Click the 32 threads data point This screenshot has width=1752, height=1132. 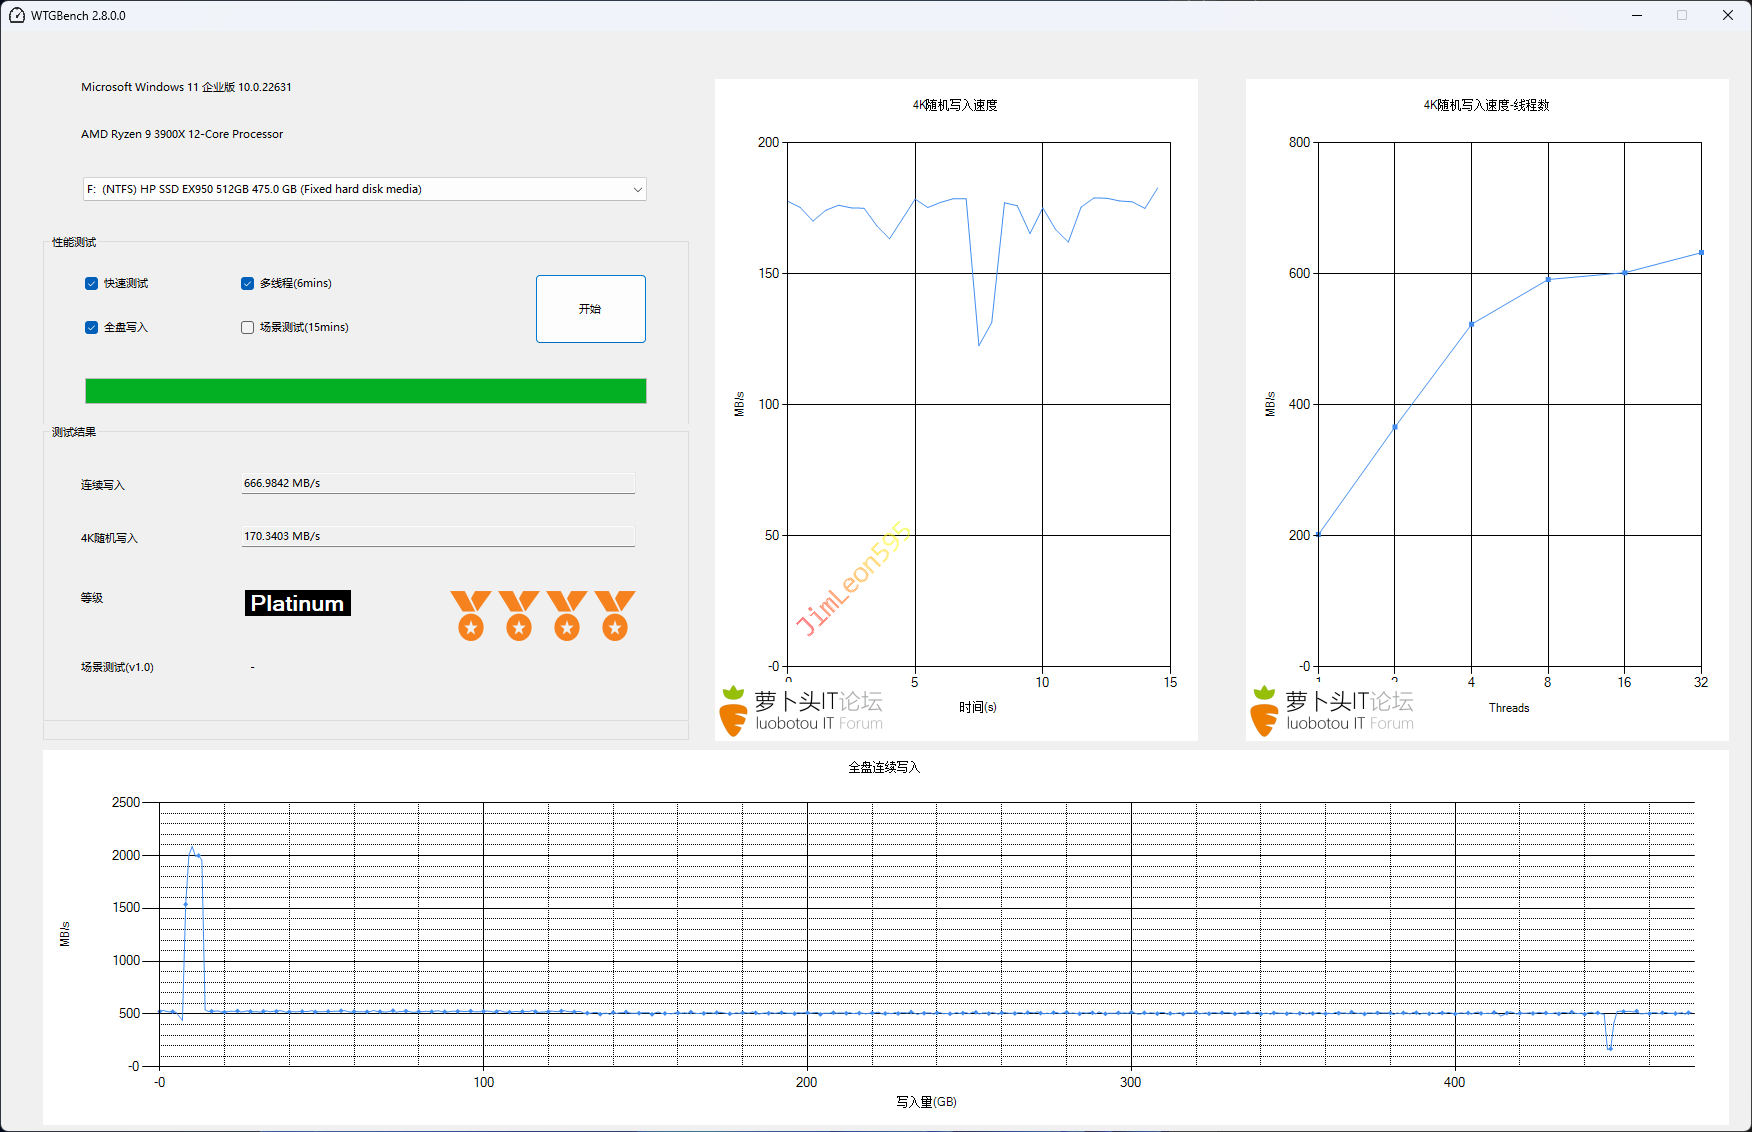pos(1701,253)
